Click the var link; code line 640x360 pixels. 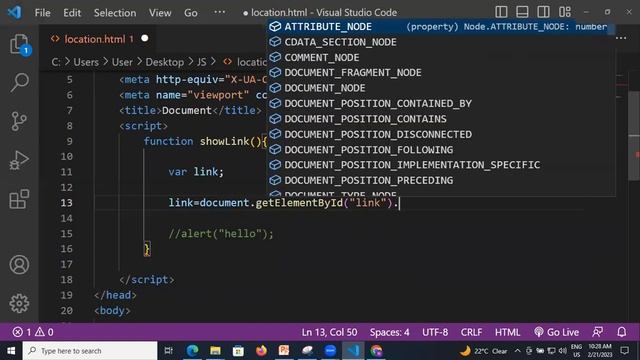(x=196, y=172)
